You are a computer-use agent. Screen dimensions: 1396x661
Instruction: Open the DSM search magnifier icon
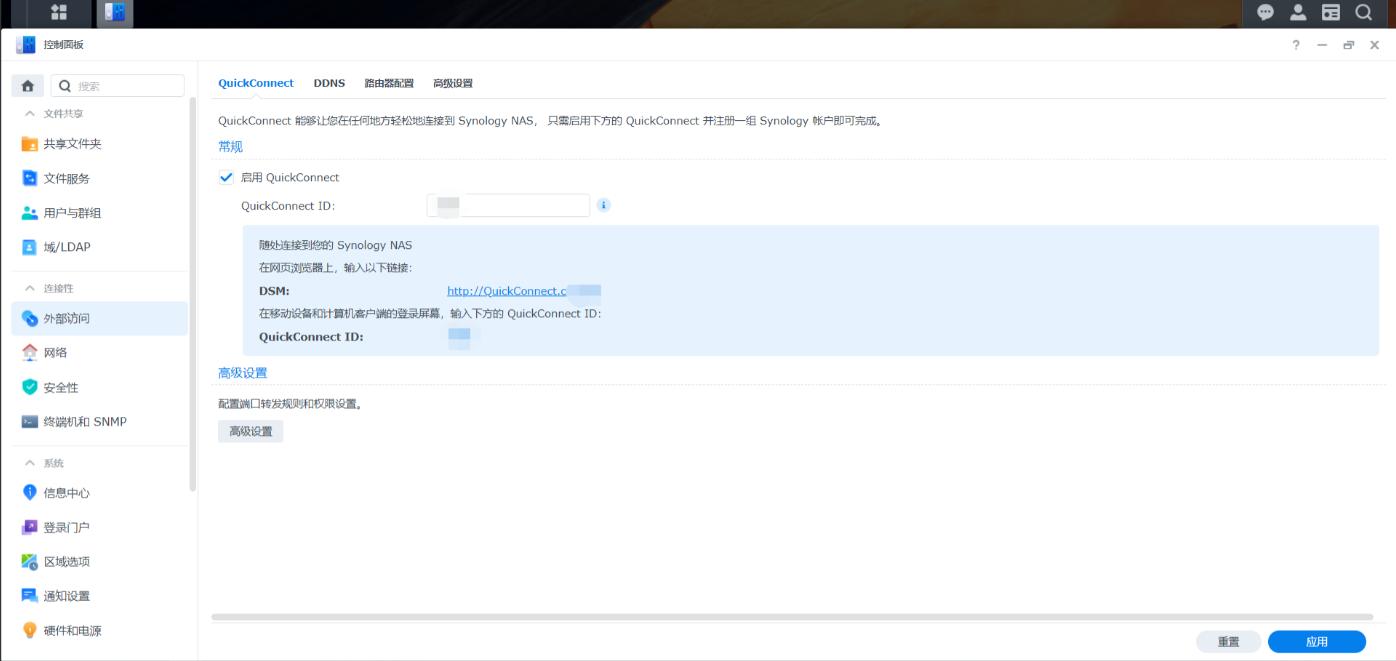point(1363,12)
